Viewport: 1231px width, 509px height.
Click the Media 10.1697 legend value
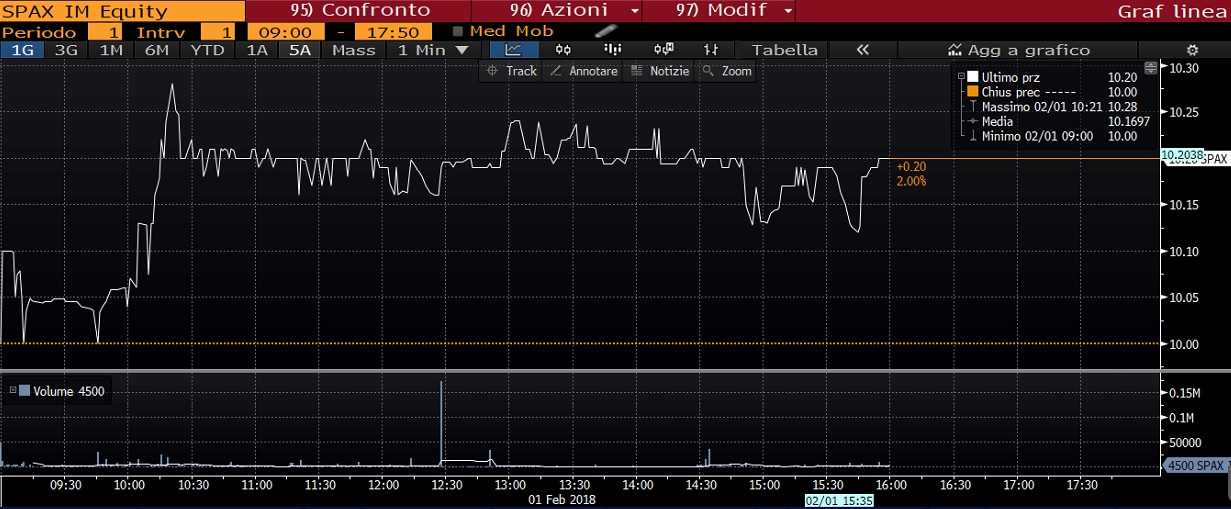[1129, 121]
